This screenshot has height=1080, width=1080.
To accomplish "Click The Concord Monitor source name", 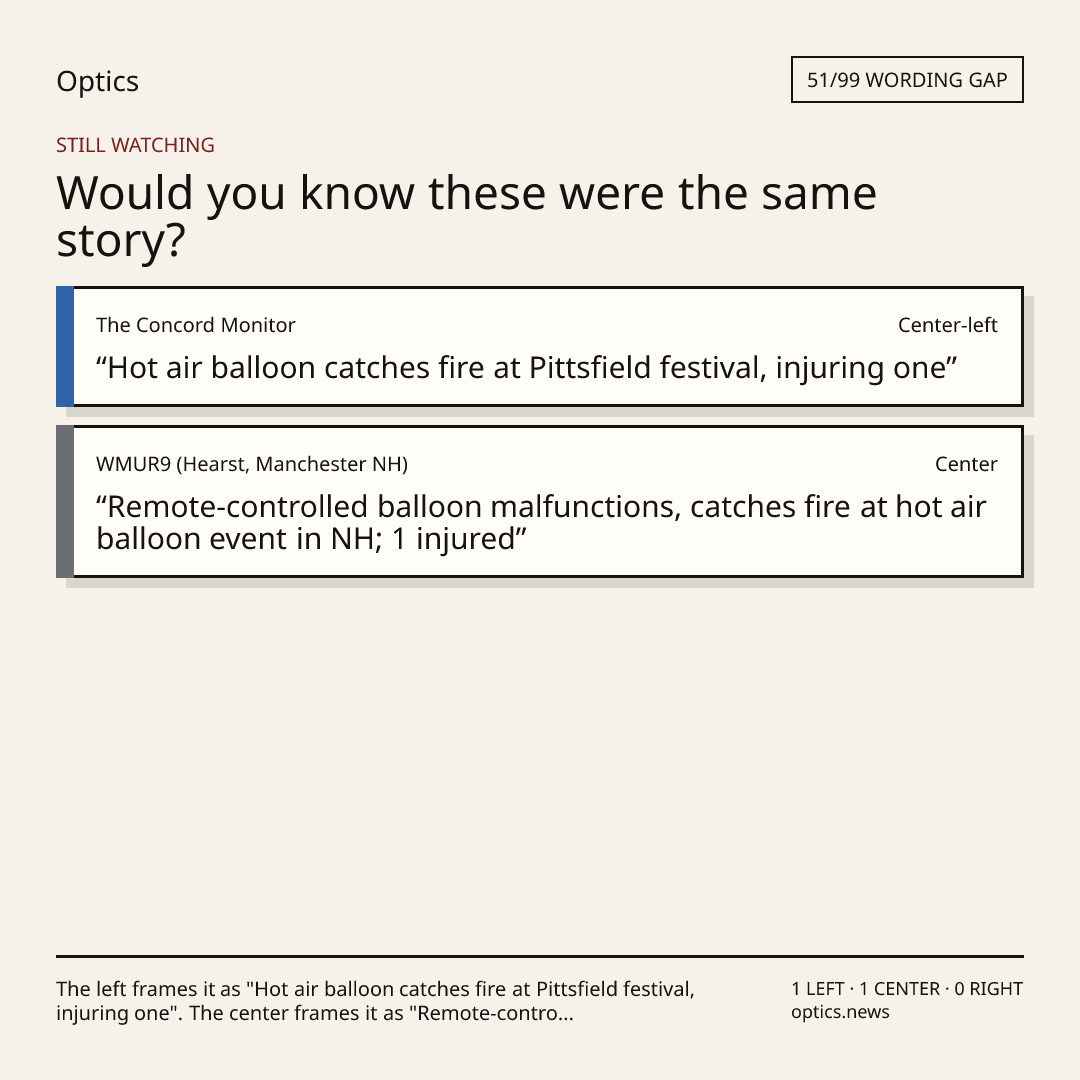I will pyautogui.click(x=196, y=325).
